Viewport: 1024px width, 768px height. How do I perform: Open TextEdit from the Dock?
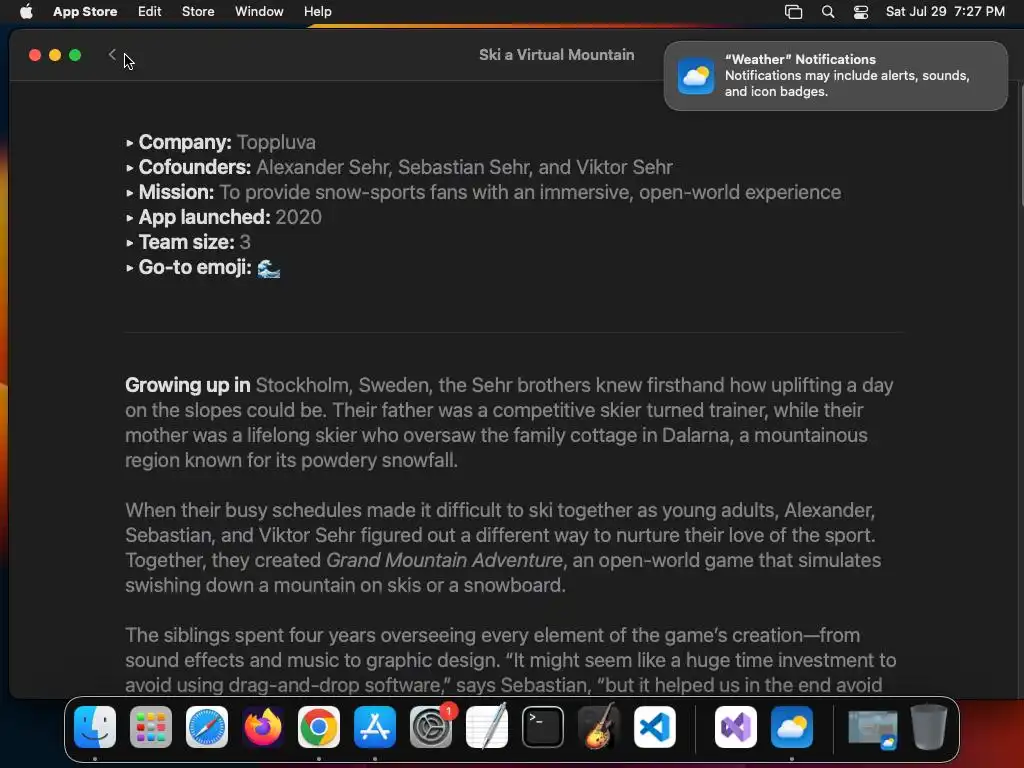487,727
